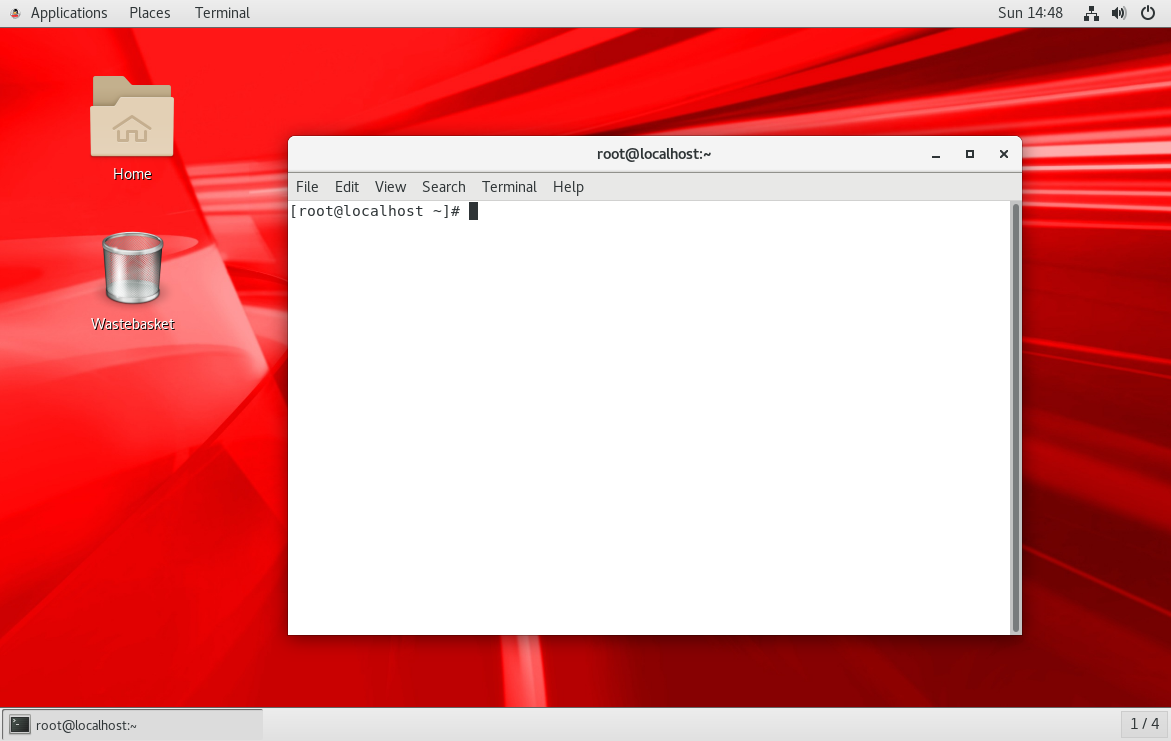The image size is (1171, 741).
Task: Click the terminal window scrollbar
Action: pyautogui.click(x=1015, y=400)
